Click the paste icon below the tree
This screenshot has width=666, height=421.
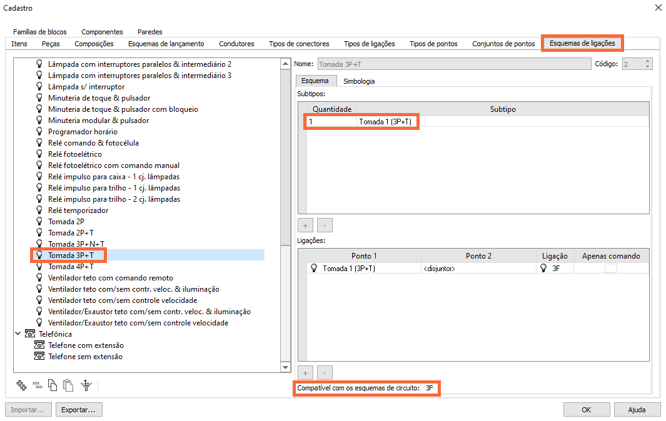[68, 385]
